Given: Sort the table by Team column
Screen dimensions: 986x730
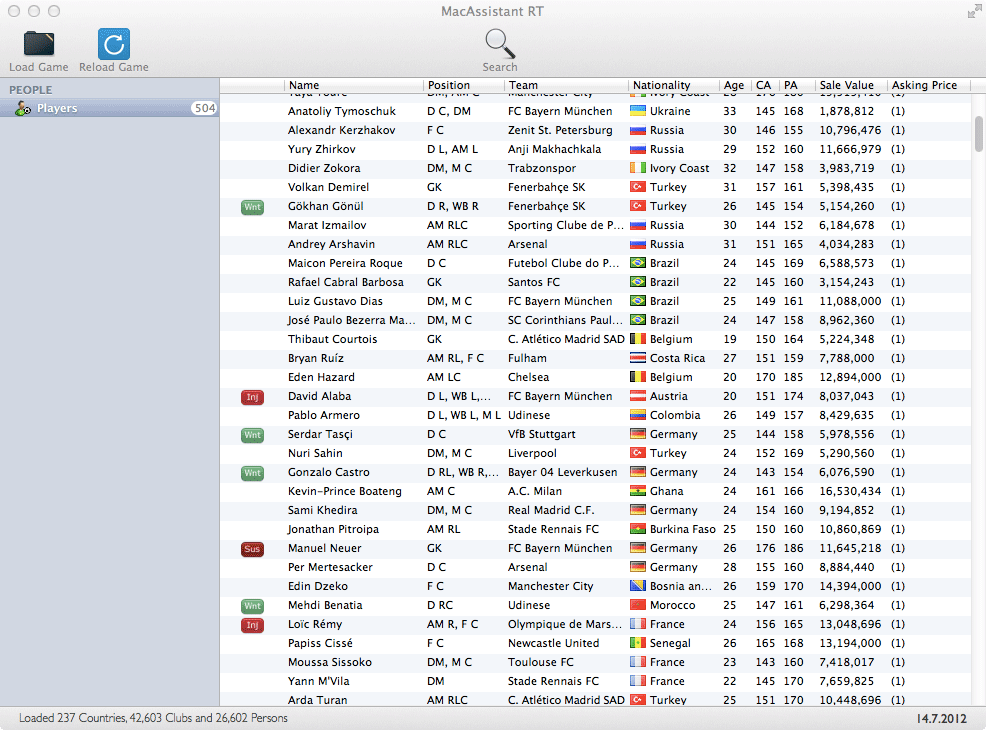Looking at the screenshot, I should click(566, 85).
